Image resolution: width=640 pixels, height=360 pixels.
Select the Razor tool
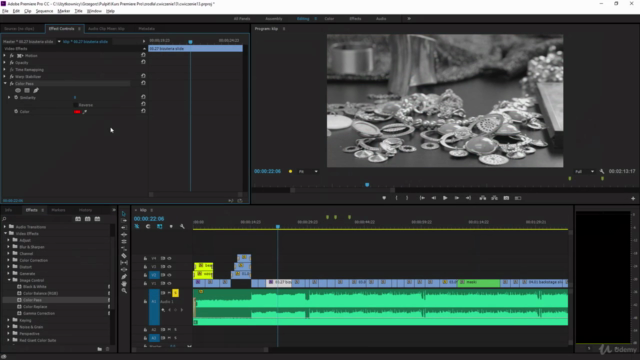pos(124,256)
